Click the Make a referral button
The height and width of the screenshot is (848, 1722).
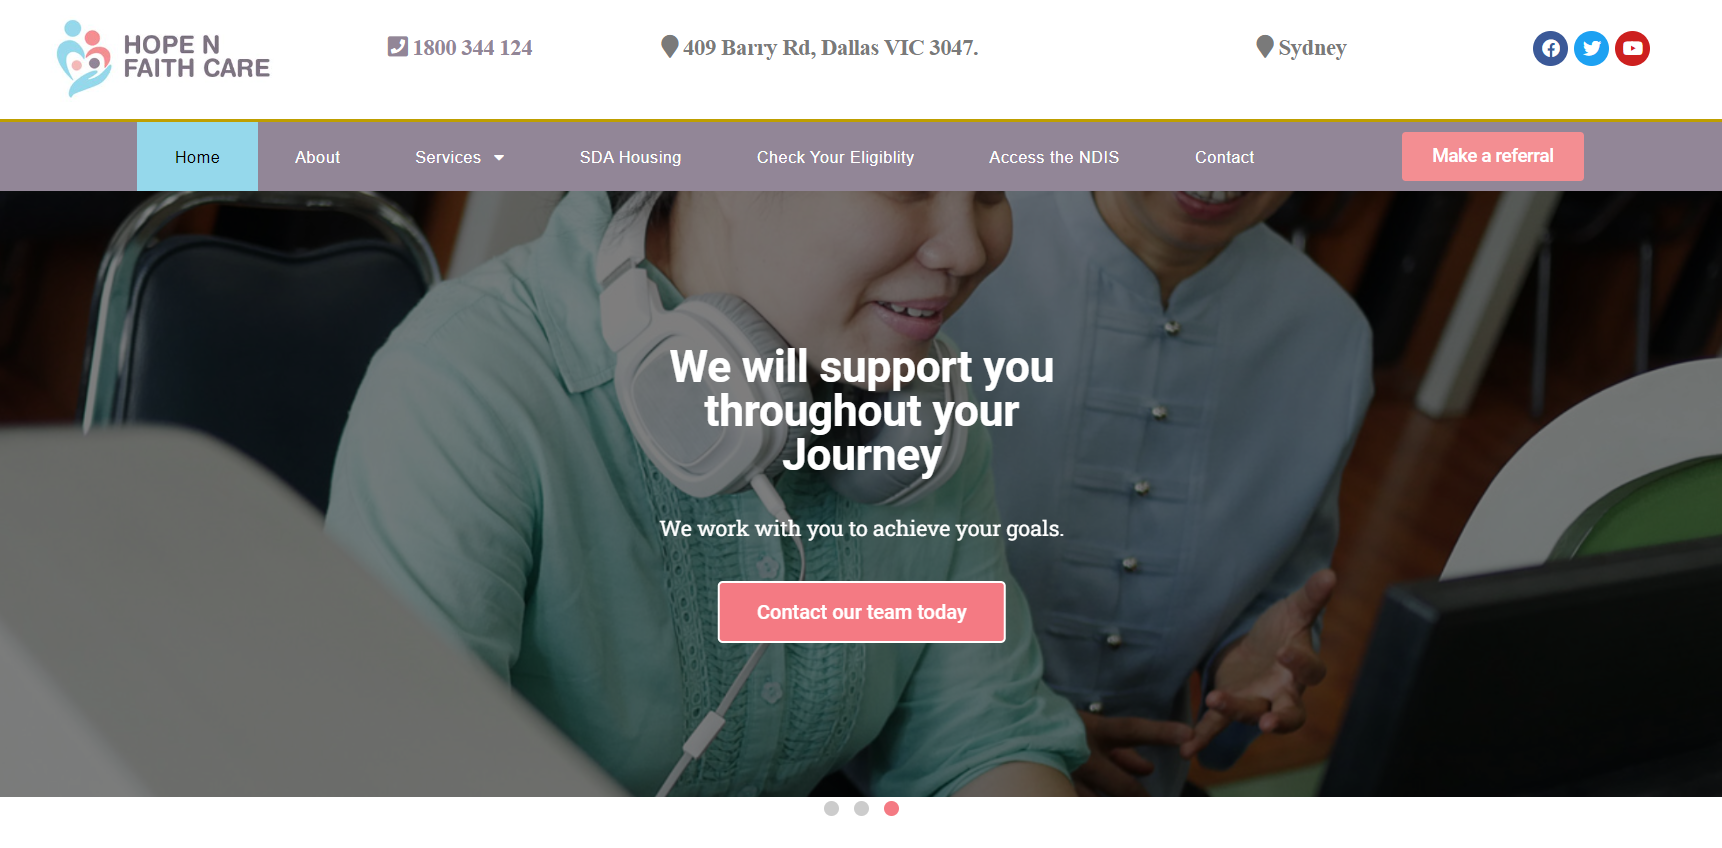[1492, 156]
